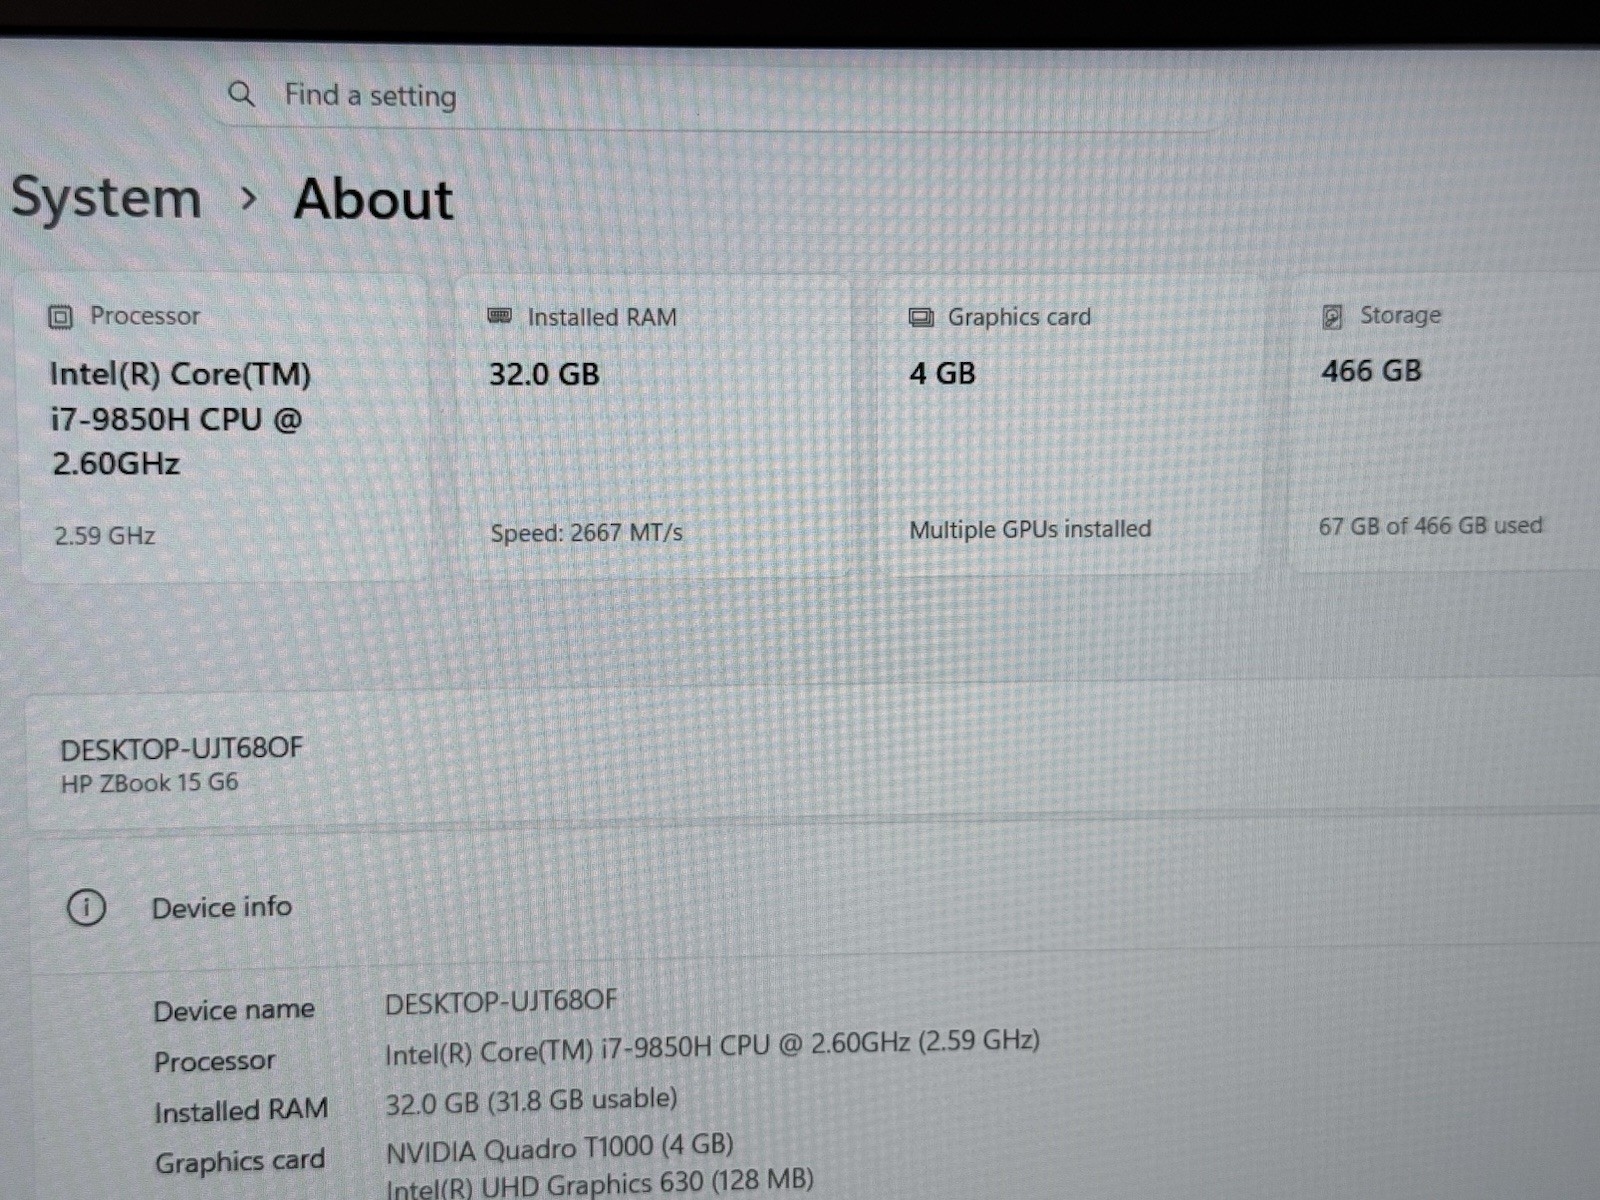Image resolution: width=1600 pixels, height=1200 pixels.
Task: Select 'NVIDIA Quadro T1000 (4 GB)' value
Action: point(560,1149)
